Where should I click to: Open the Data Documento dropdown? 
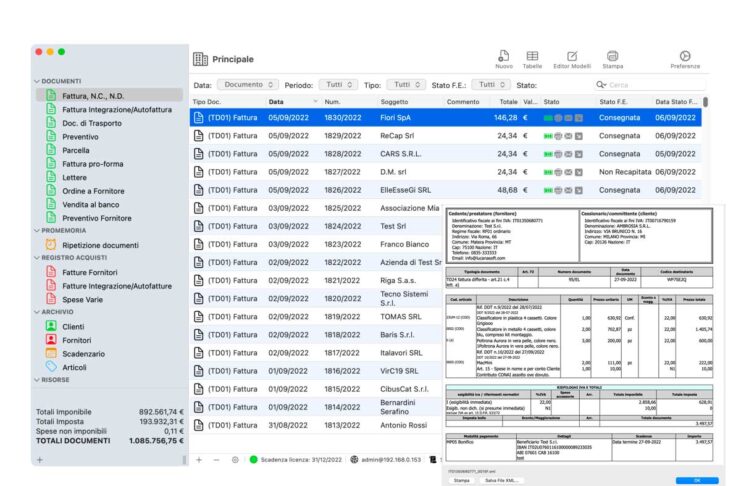[248, 85]
